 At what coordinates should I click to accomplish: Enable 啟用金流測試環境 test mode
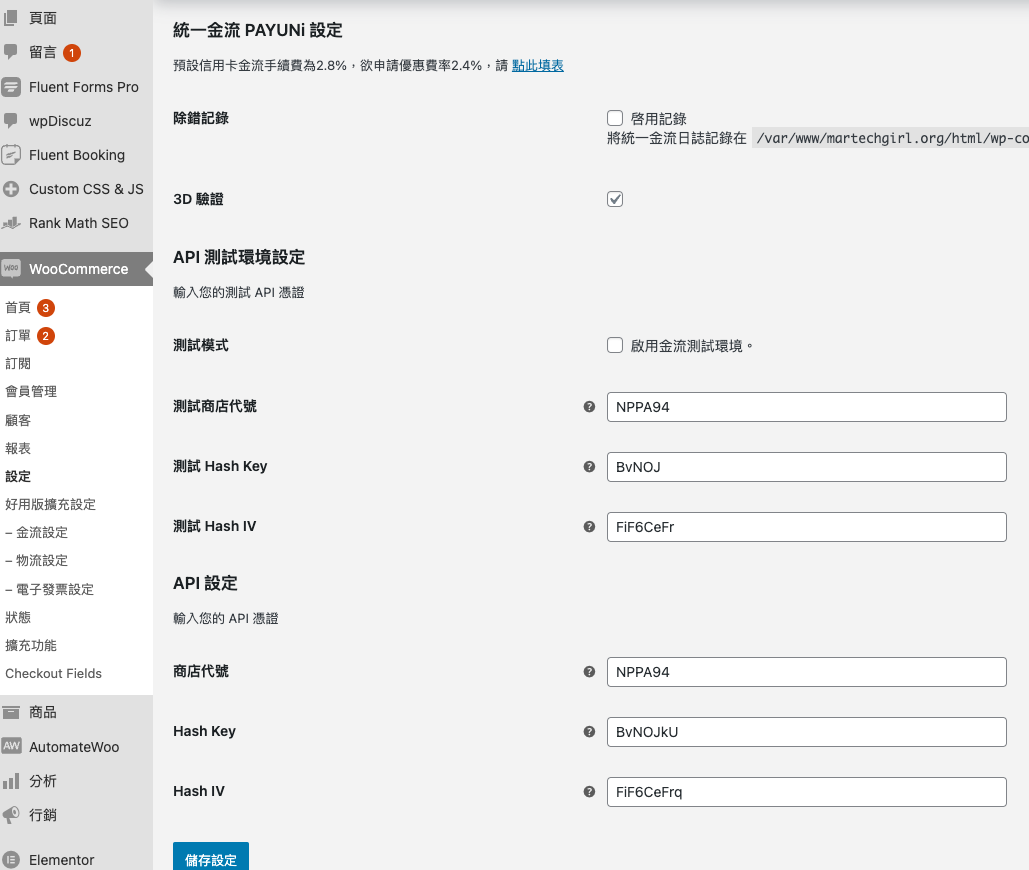(x=615, y=346)
